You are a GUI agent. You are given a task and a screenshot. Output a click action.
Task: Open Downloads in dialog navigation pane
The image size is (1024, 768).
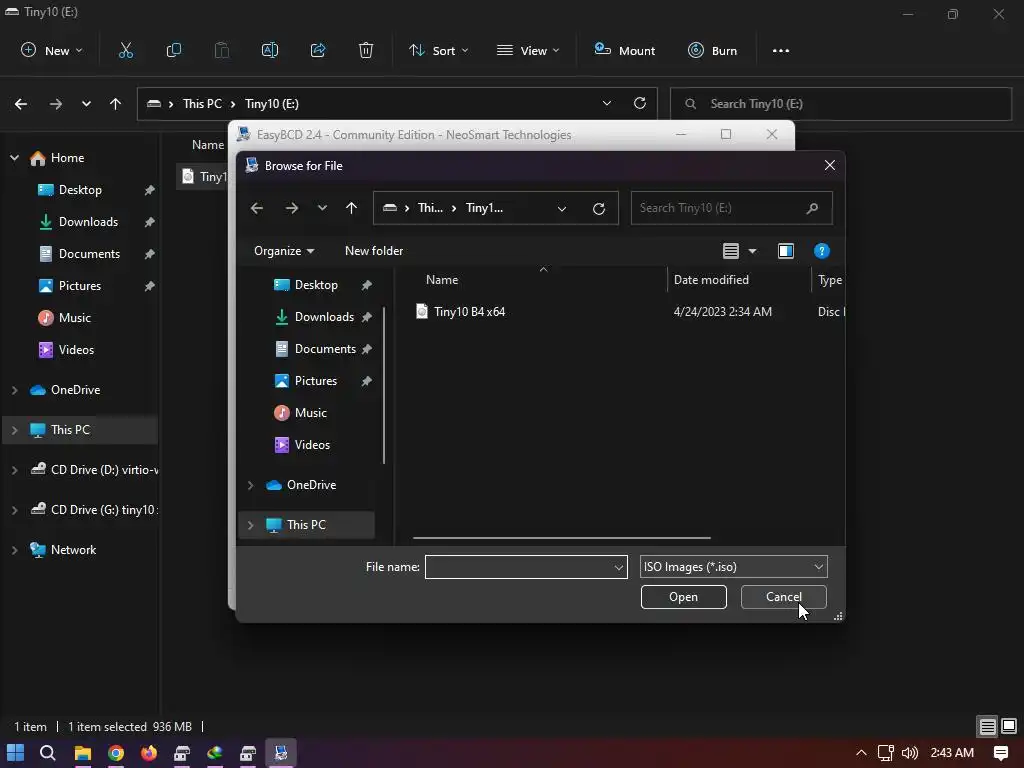coord(324,317)
